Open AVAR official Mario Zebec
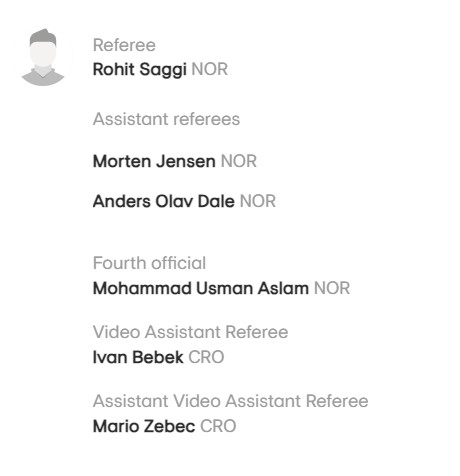Screen dimensions: 460x476 (x=144, y=426)
